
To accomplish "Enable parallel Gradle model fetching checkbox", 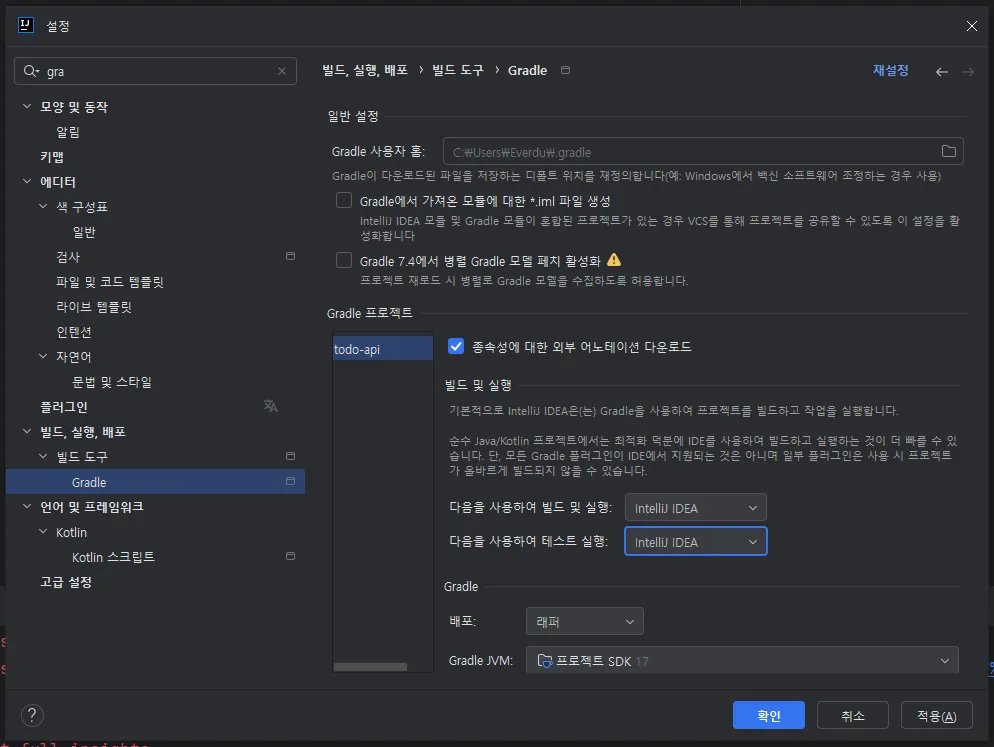I will pyautogui.click(x=344, y=260).
